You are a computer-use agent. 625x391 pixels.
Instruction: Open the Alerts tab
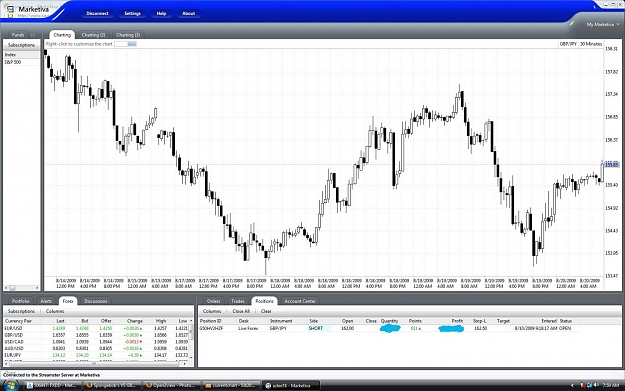[46, 301]
